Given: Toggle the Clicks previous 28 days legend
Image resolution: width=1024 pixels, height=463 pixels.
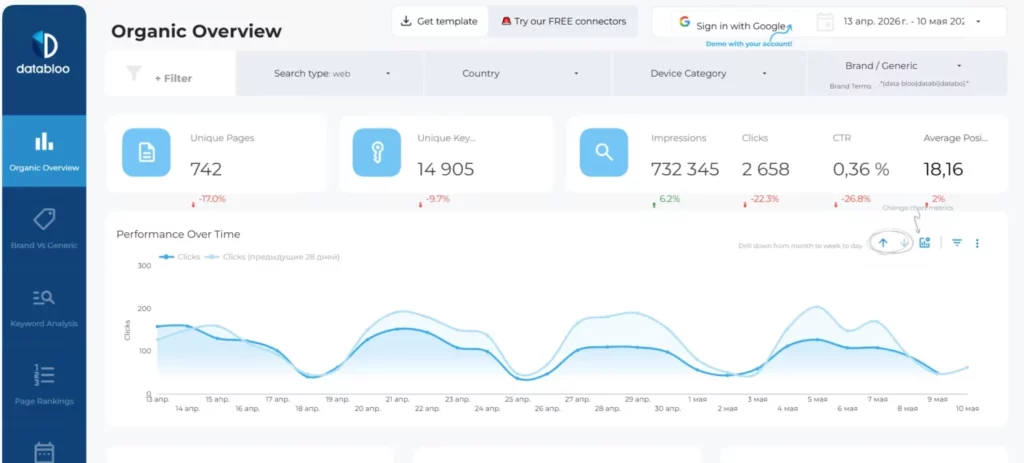Looking at the screenshot, I should point(272,257).
